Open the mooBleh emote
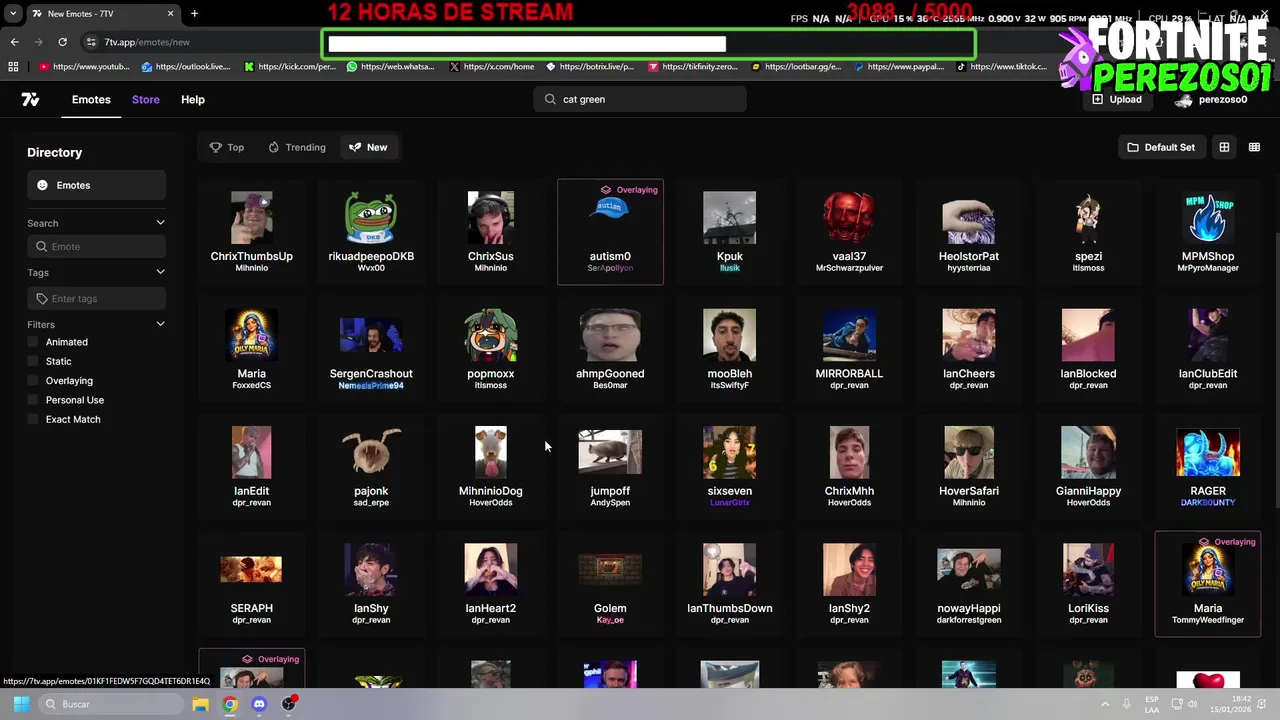 click(730, 349)
